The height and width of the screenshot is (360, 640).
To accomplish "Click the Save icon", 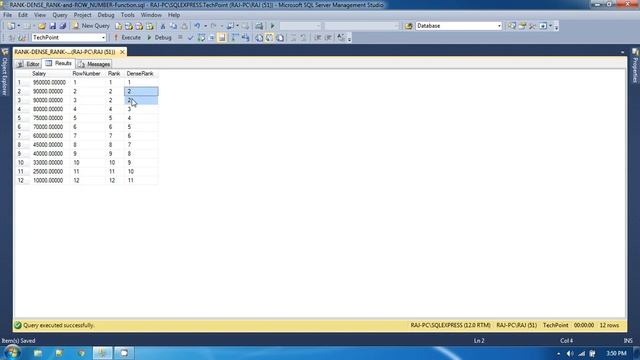I will (x=52, y=26).
